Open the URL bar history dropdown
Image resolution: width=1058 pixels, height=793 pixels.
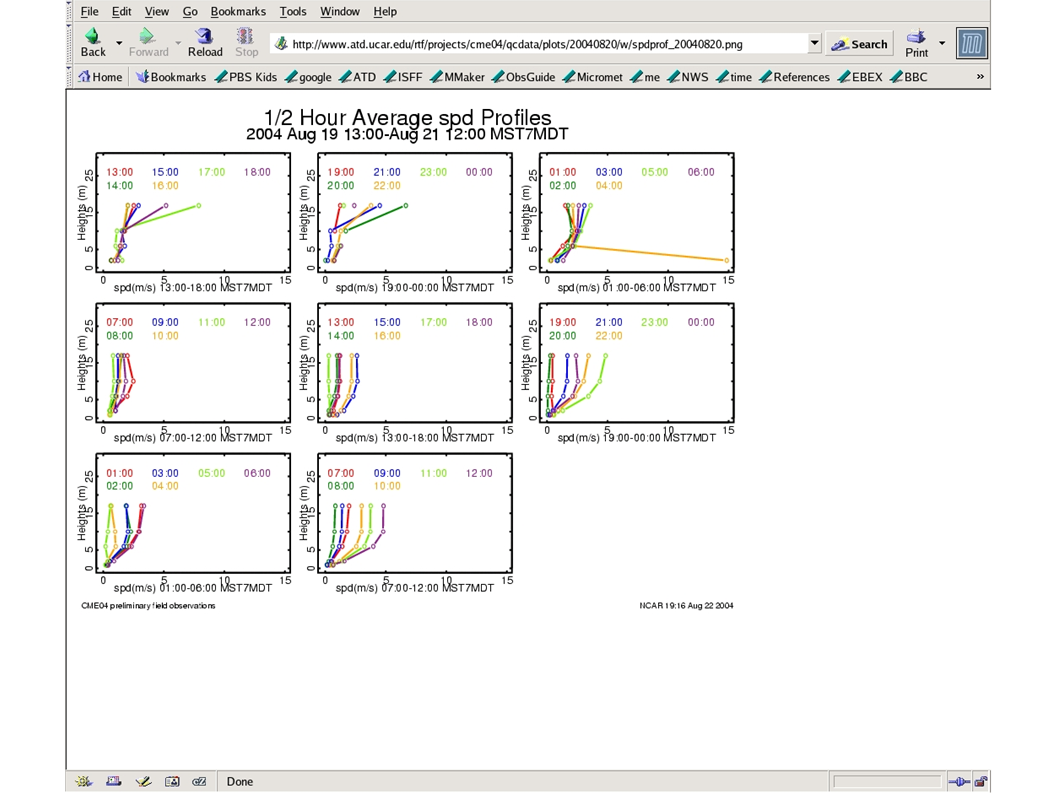point(814,44)
